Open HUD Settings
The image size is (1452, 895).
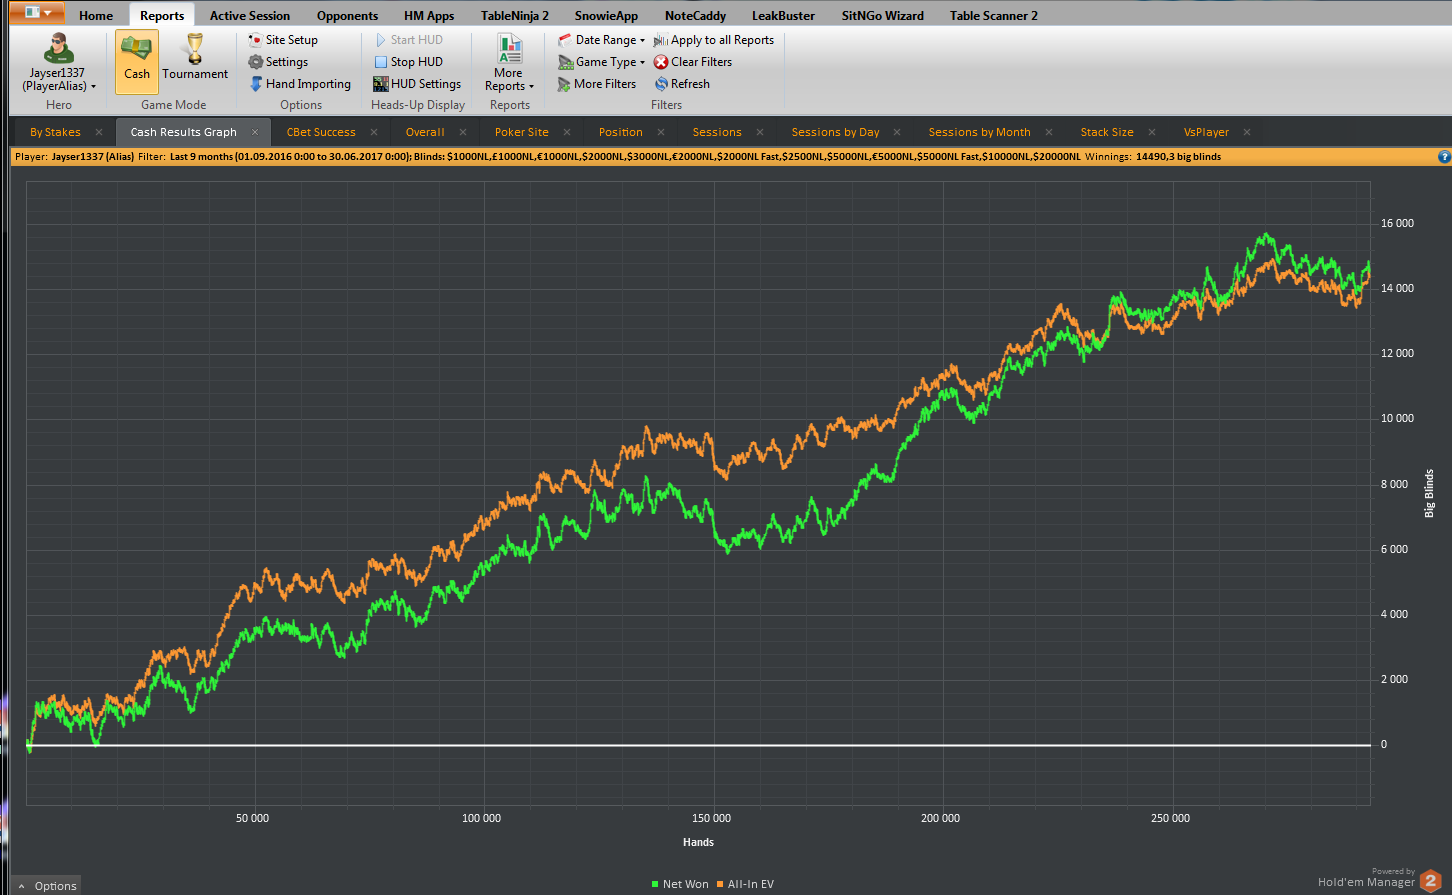pyautogui.click(x=417, y=84)
